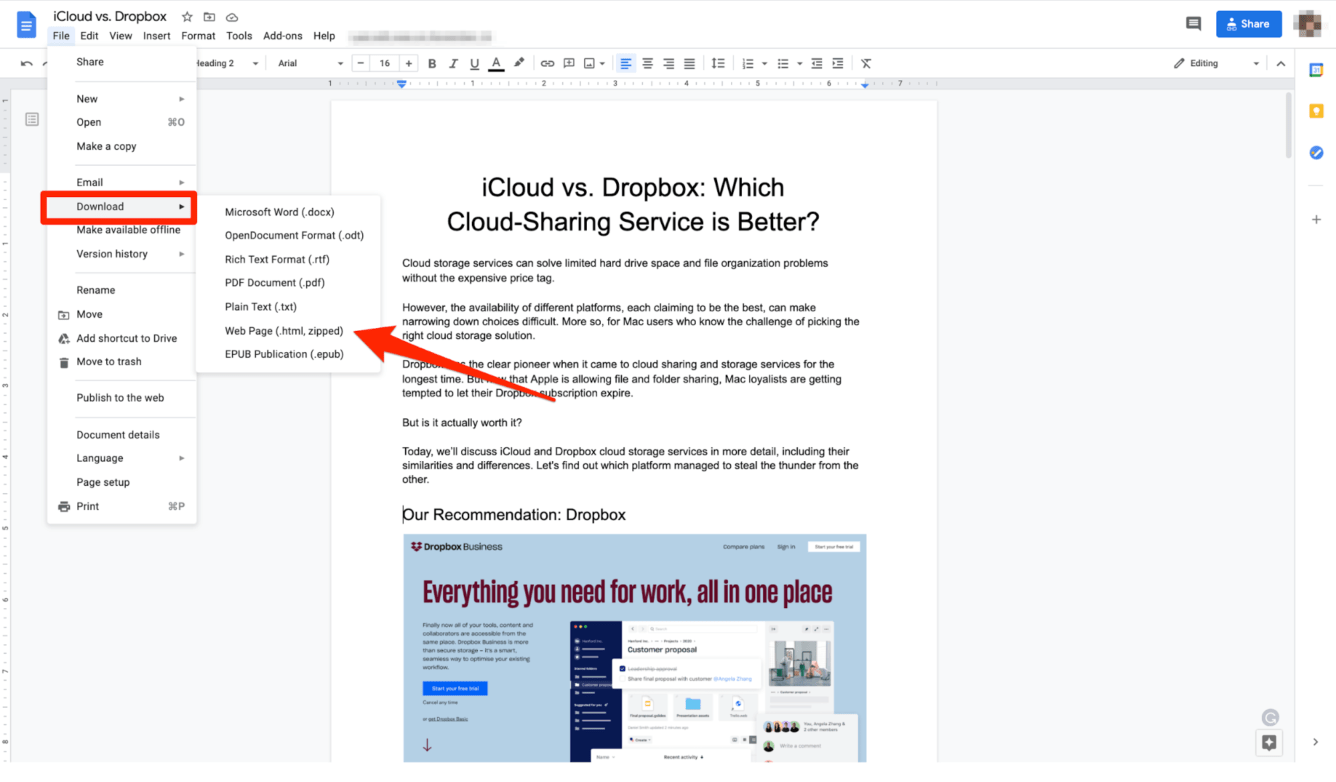Select the paint format tool
Screen dimensions: 1336x782
click(x=519, y=63)
